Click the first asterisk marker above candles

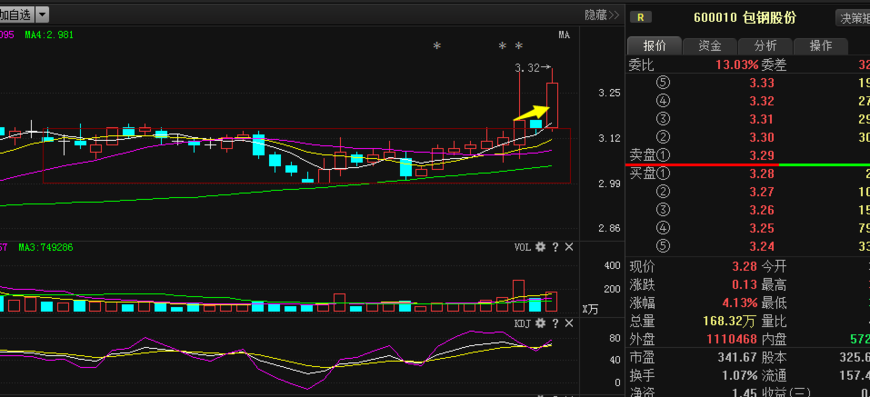(x=437, y=46)
